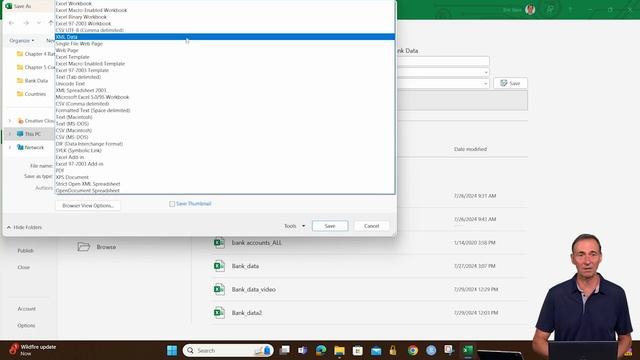Select PDF in the type list
640x360 pixels.
[x=60, y=170]
